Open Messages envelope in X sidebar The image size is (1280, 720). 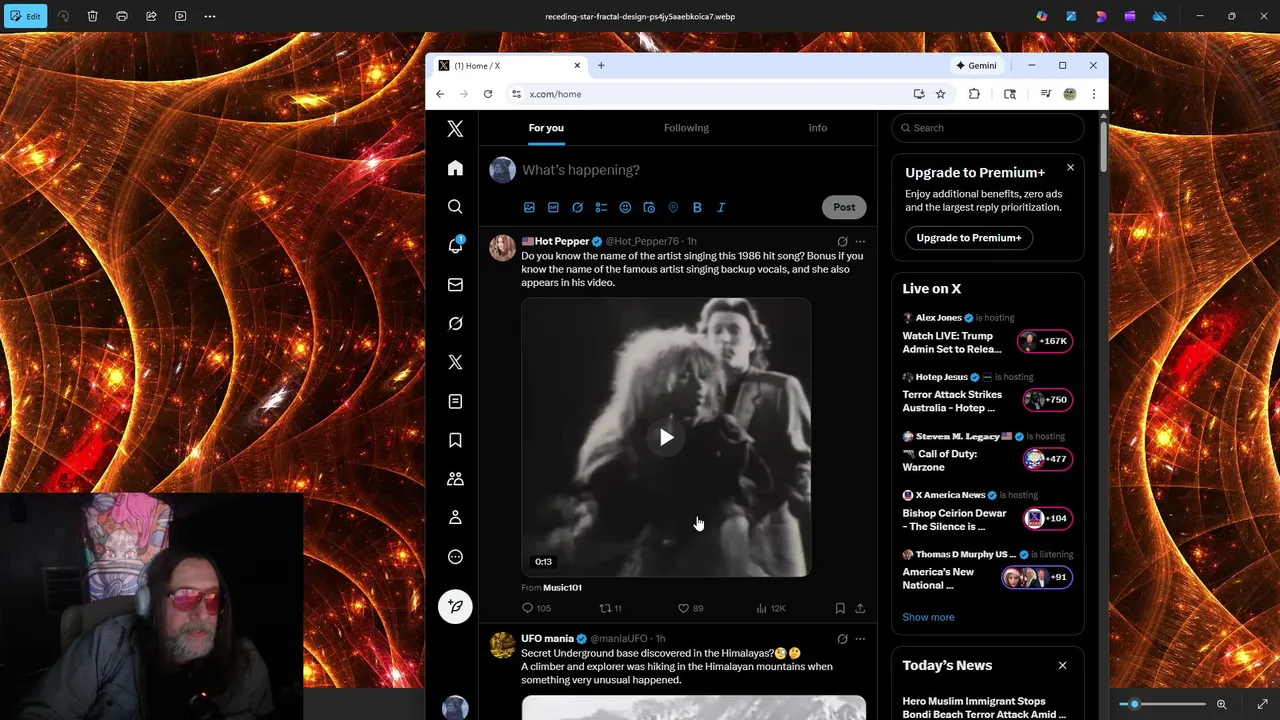tap(455, 285)
